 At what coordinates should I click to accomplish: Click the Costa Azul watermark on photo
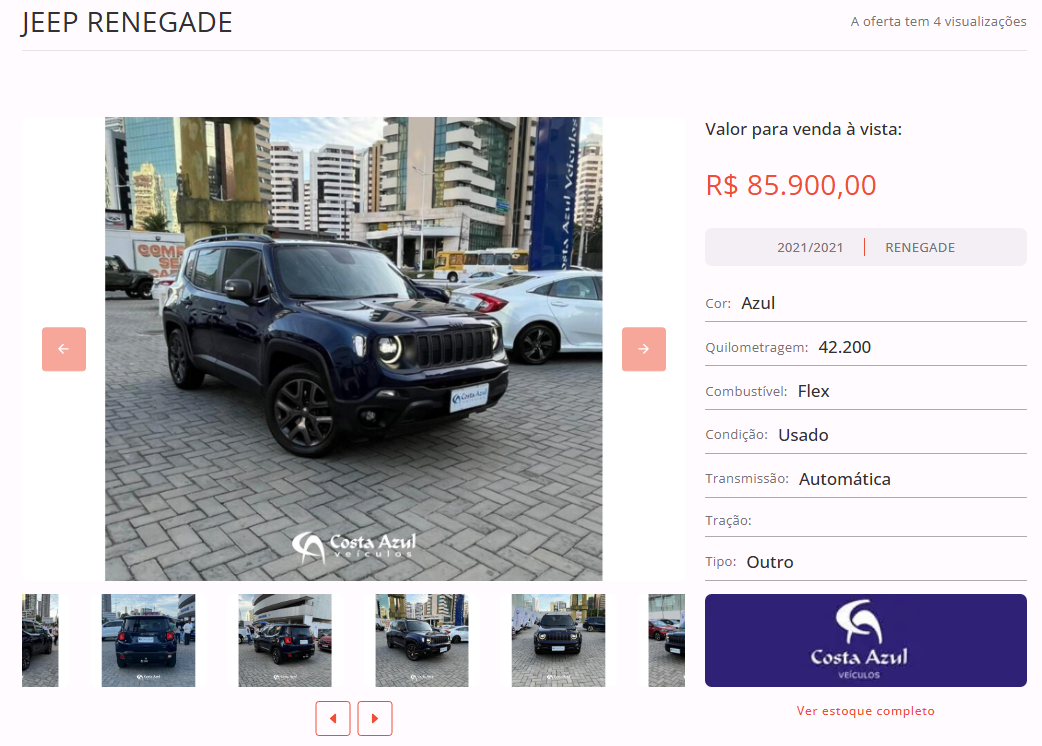click(x=354, y=547)
